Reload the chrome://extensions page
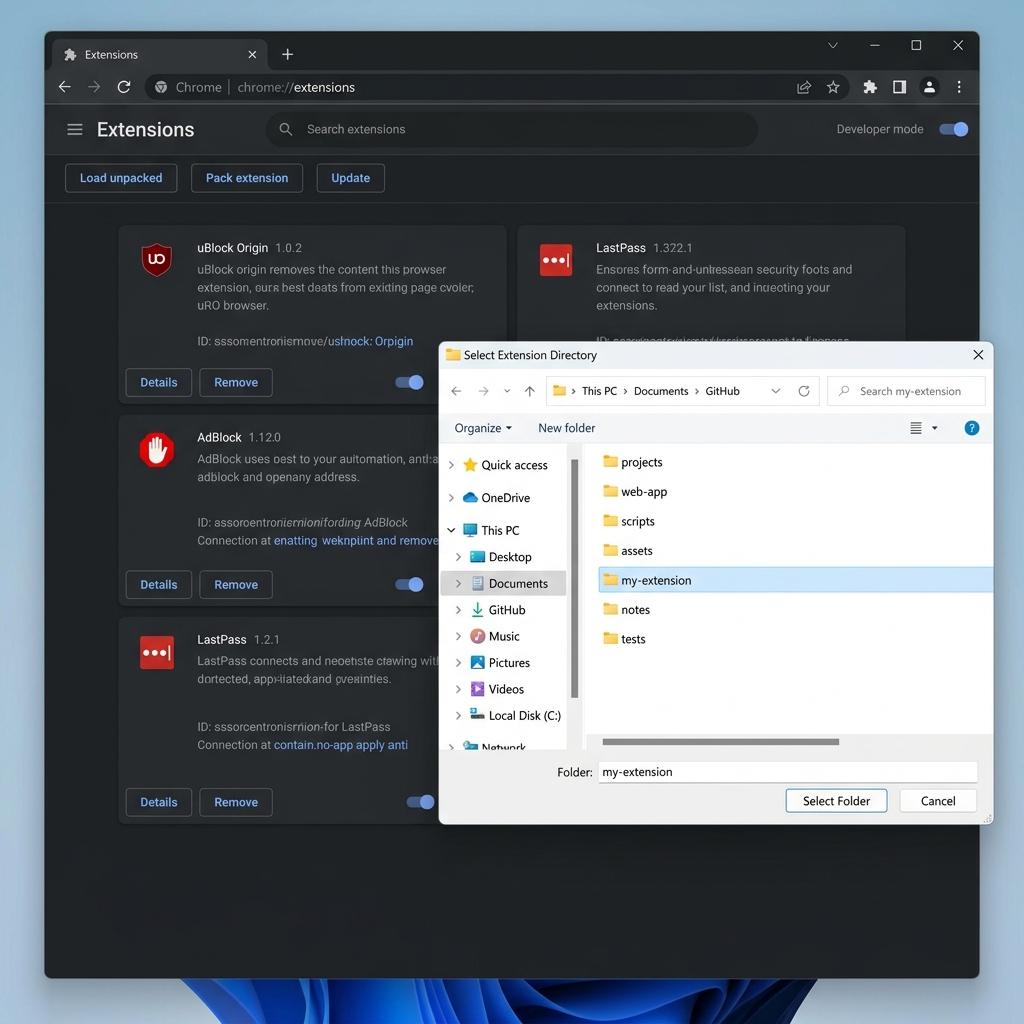 click(x=124, y=87)
